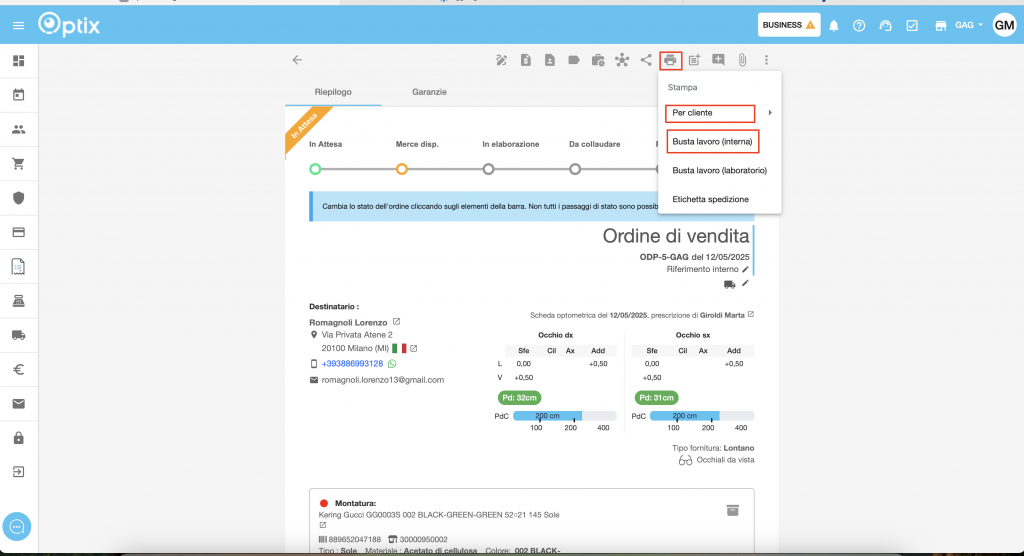Go back using the left arrow

click(x=297, y=60)
